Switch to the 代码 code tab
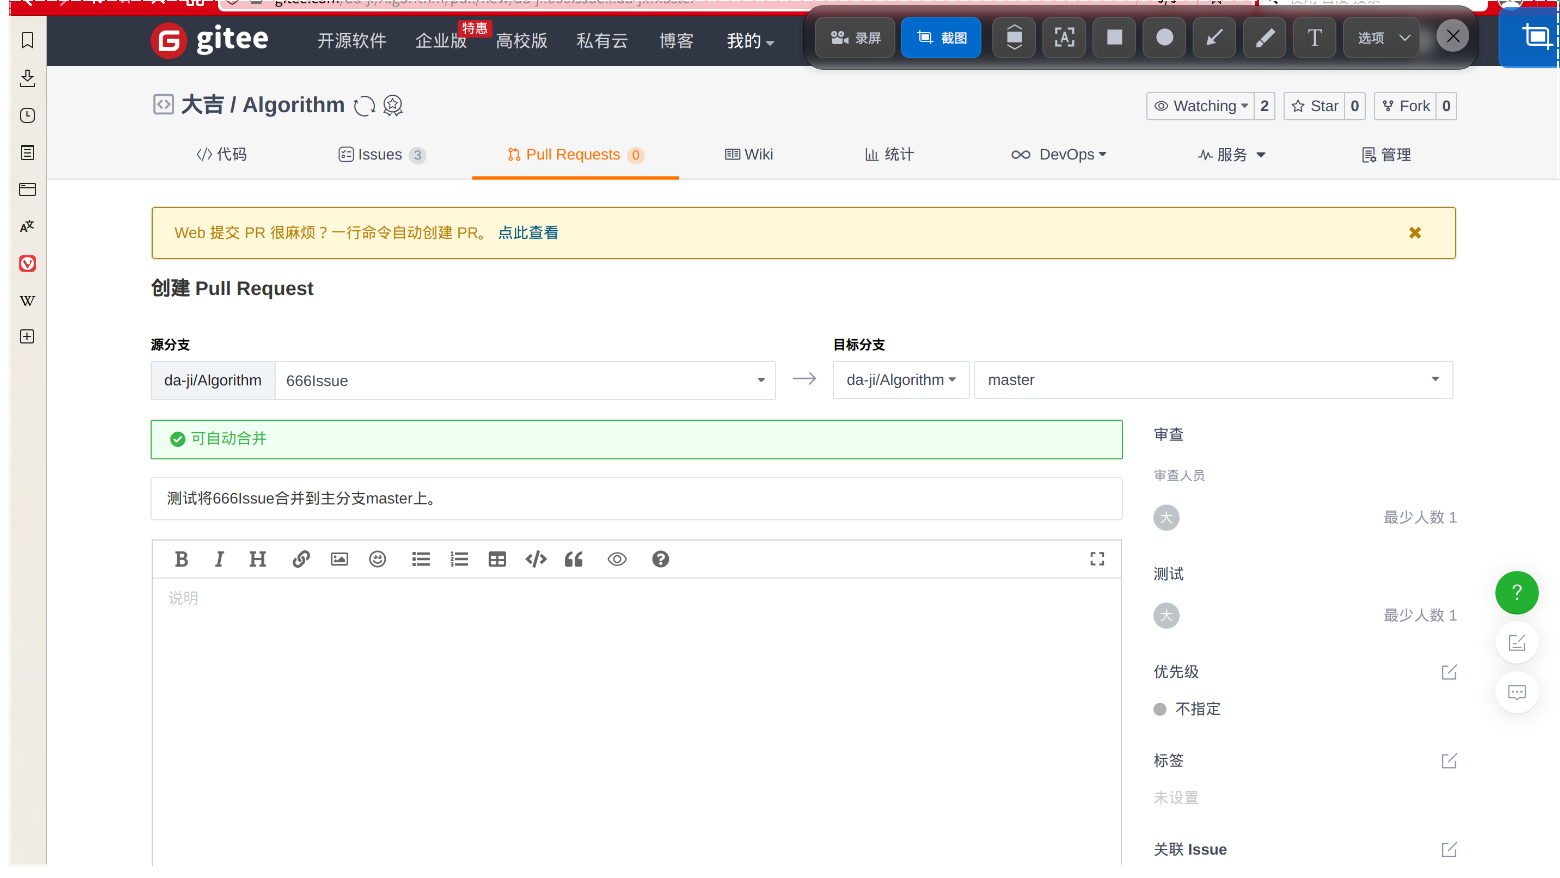This screenshot has width=1560, height=878. pyautogui.click(x=222, y=155)
